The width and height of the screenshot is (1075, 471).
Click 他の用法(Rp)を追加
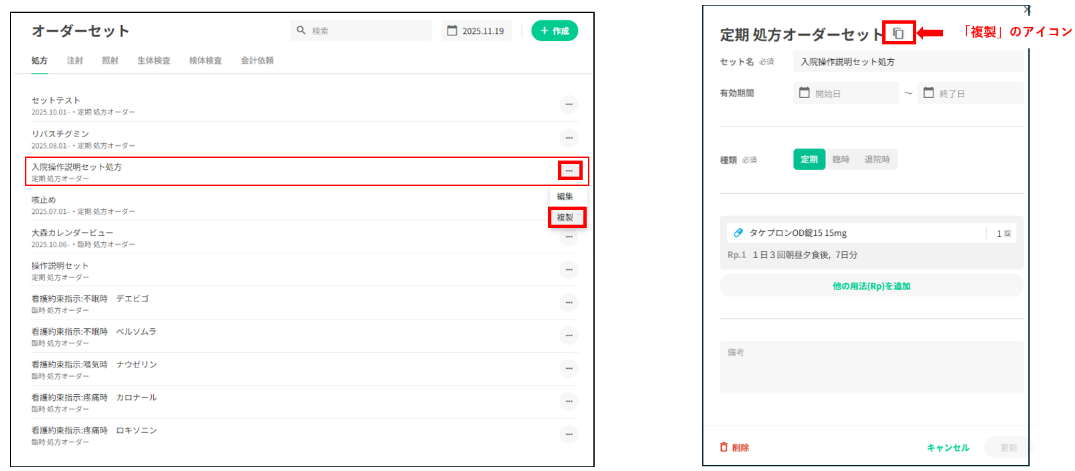tap(871, 286)
